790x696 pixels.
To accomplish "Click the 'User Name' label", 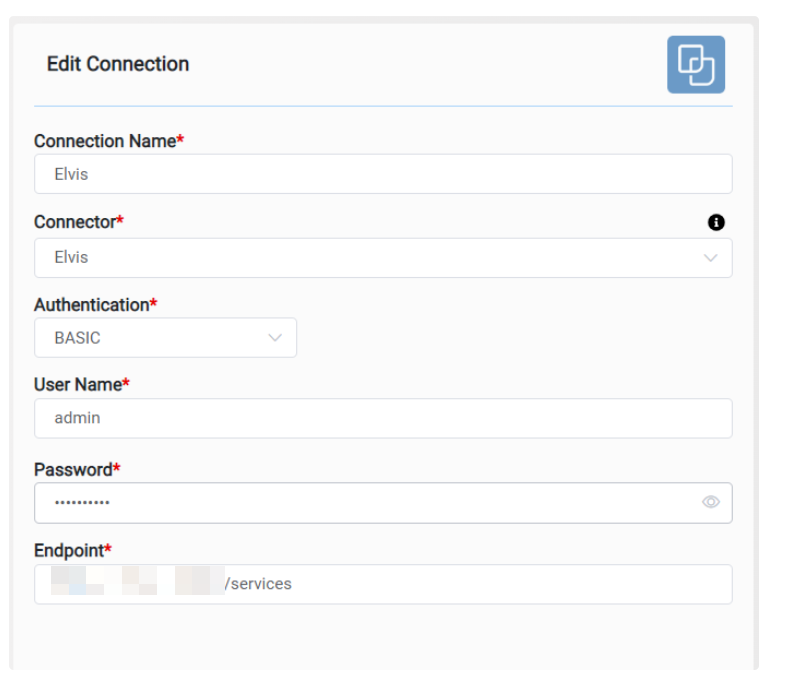I will (x=78, y=384).
